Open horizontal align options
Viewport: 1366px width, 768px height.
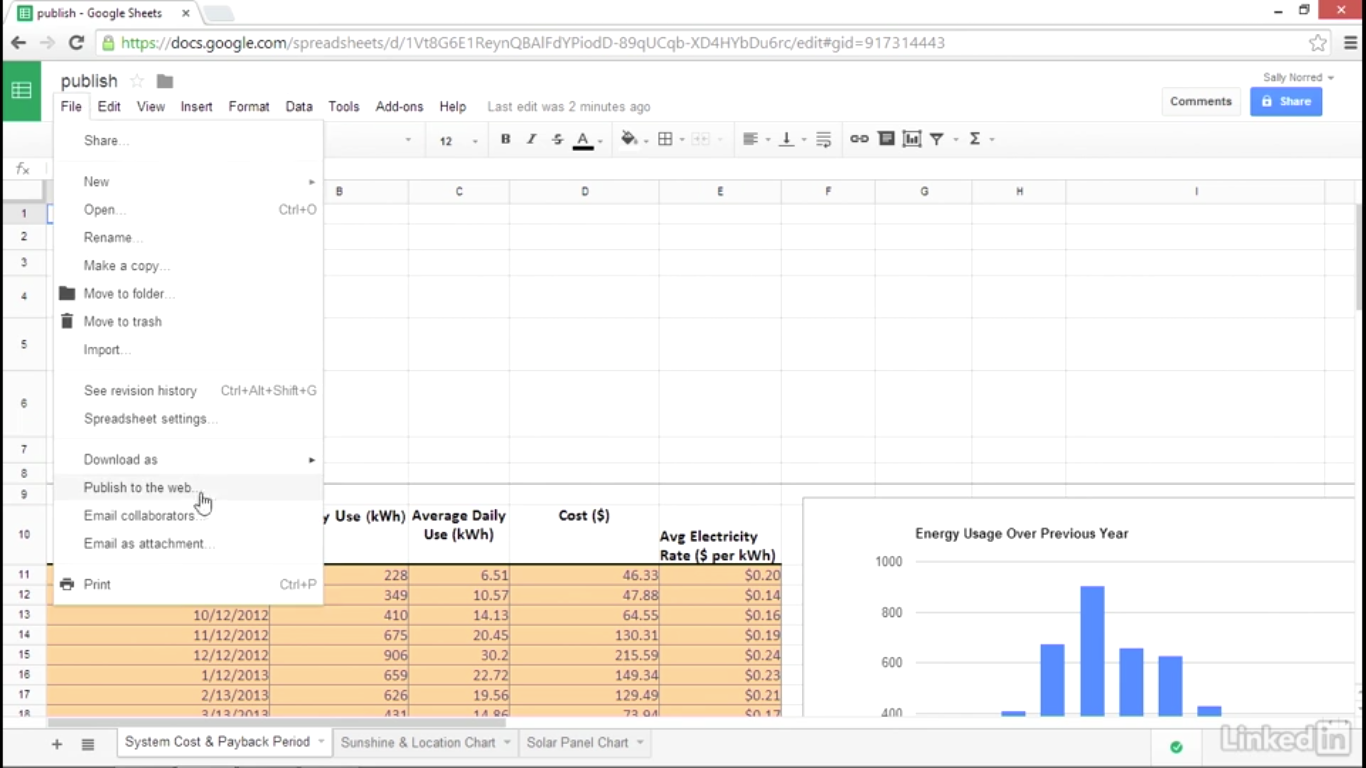click(x=750, y=139)
